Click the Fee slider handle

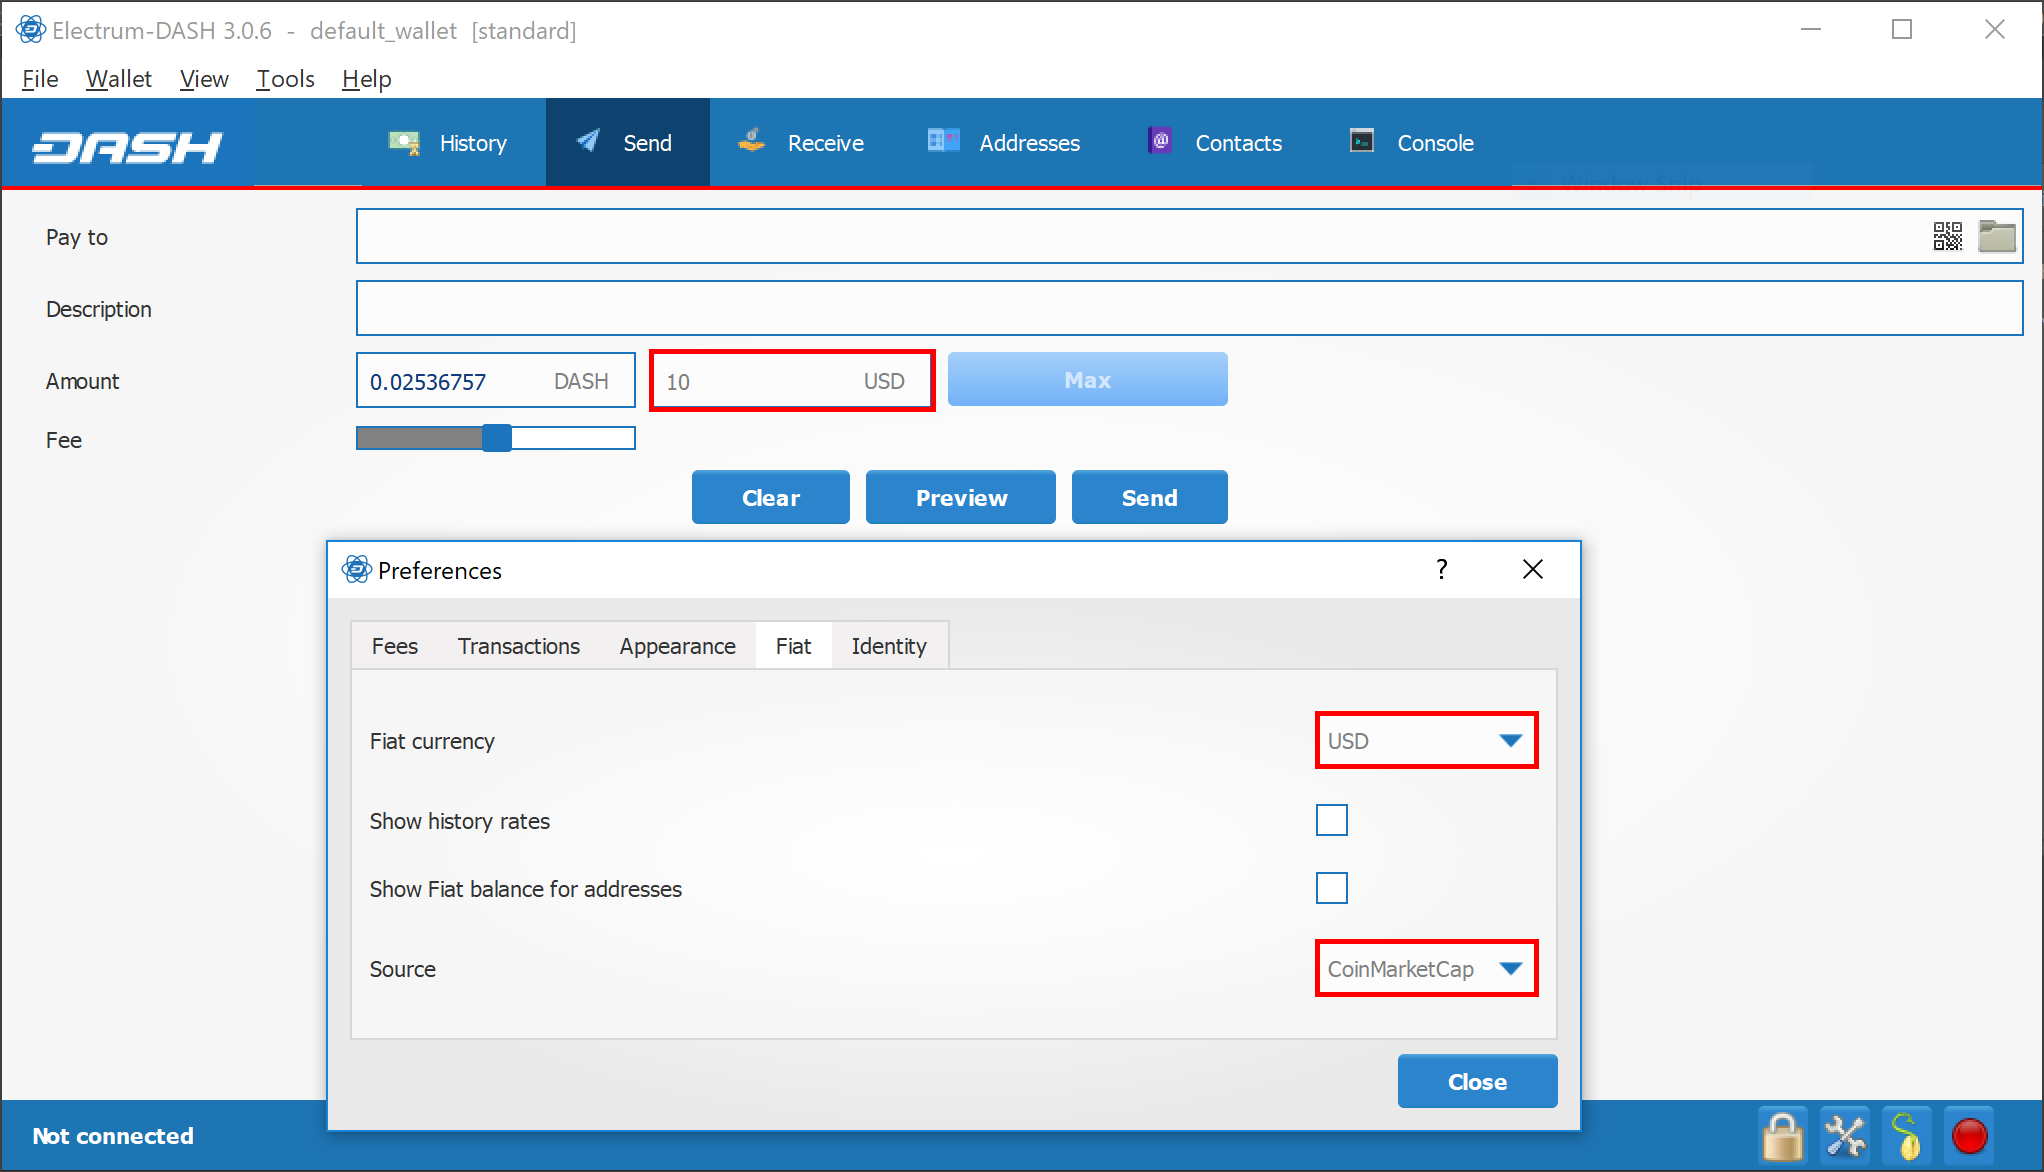pyautogui.click(x=496, y=438)
